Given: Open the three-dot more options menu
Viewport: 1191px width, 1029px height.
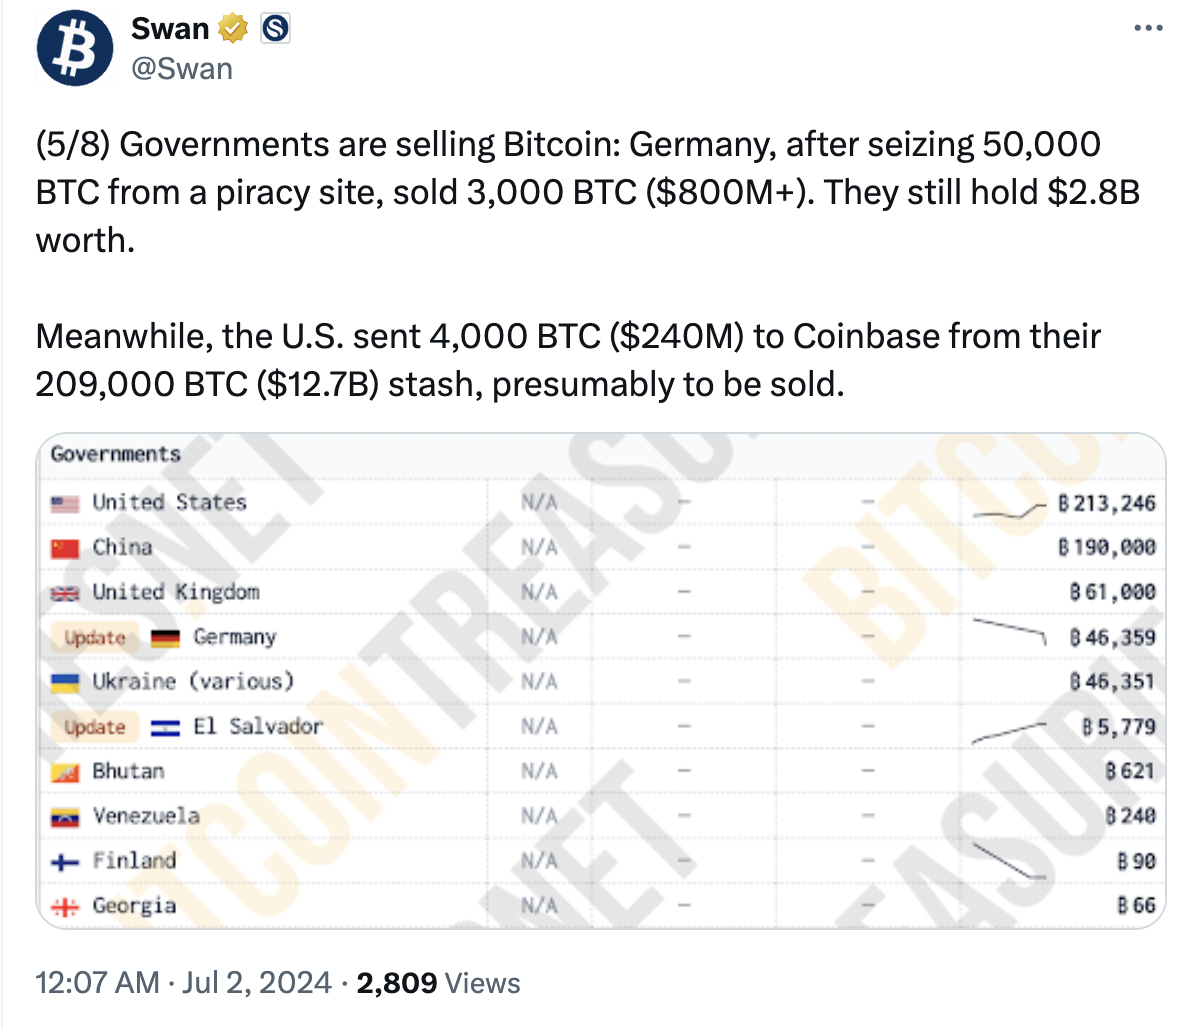Looking at the screenshot, I should [1148, 28].
